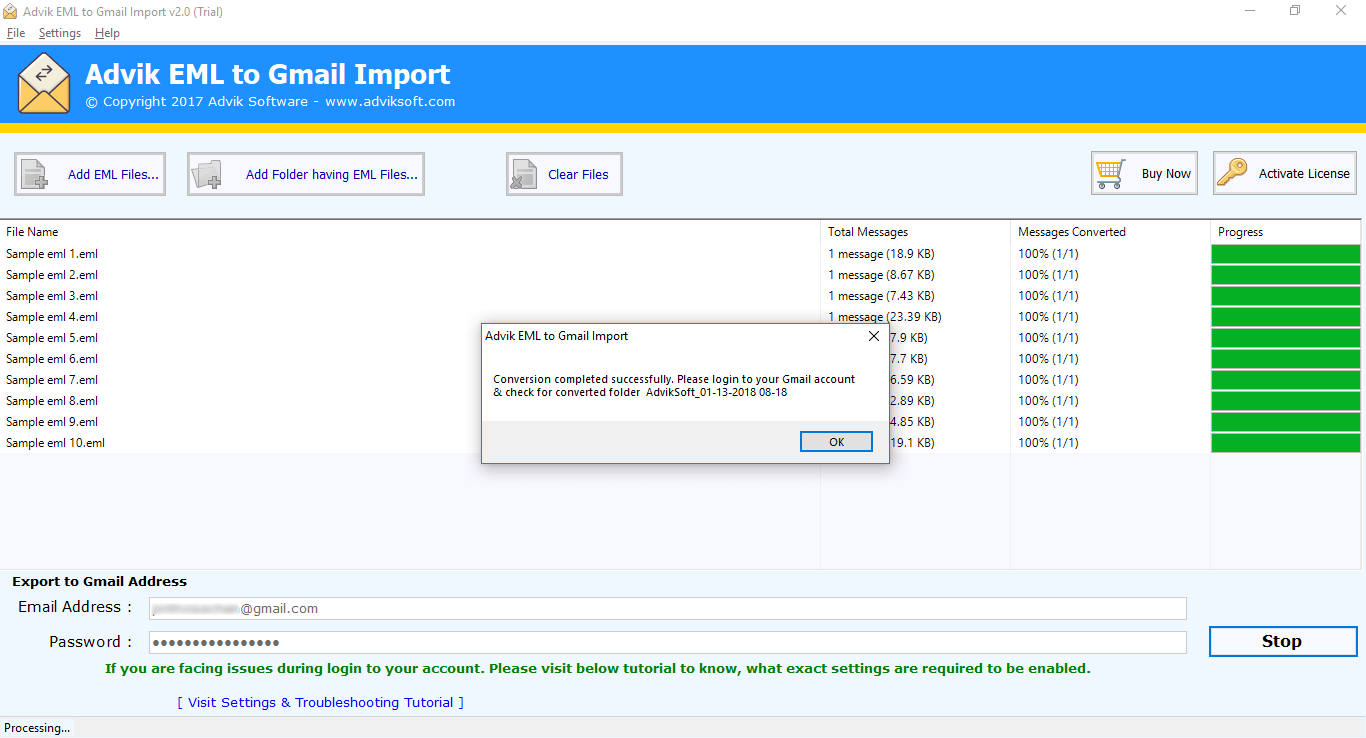Click the www.adviksoft.com text in the banner
Image resolution: width=1366 pixels, height=738 pixels.
point(390,101)
